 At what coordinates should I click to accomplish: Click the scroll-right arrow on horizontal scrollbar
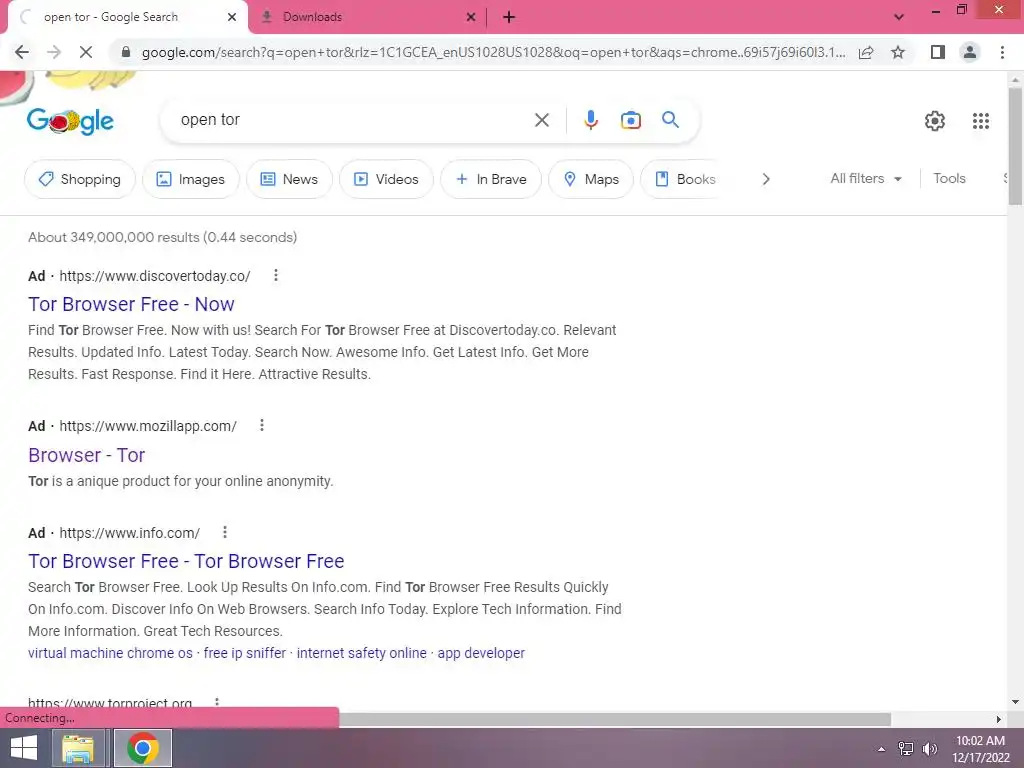tap(999, 719)
